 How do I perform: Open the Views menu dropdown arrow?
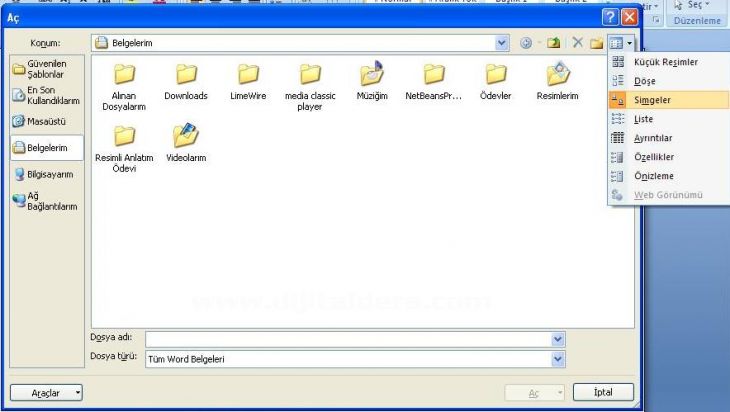tap(629, 43)
